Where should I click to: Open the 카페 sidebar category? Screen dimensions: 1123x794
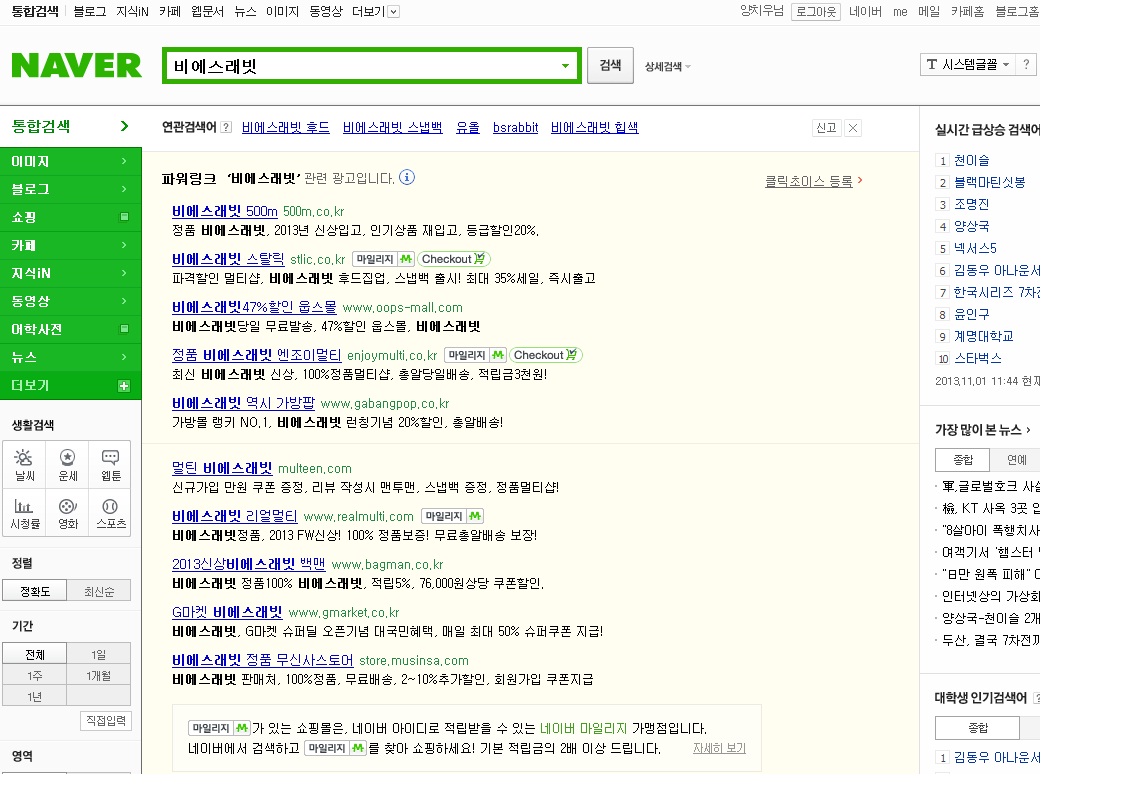[71, 245]
